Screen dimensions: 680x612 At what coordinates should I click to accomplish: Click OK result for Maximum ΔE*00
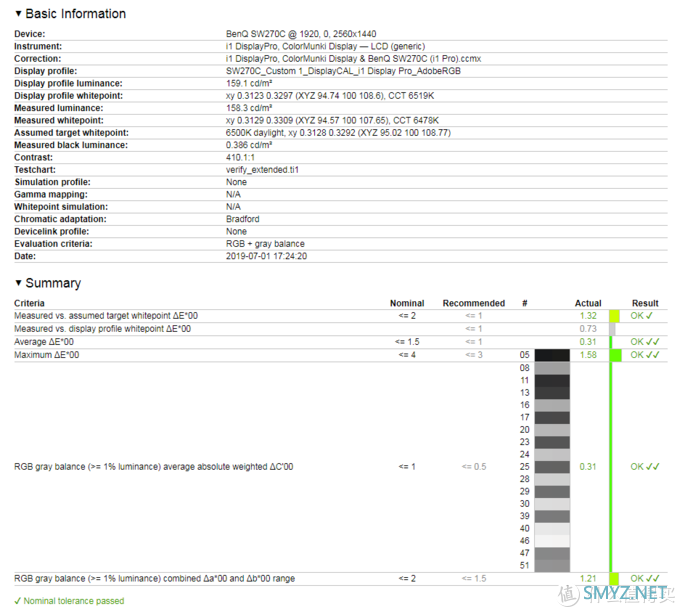[x=645, y=355]
